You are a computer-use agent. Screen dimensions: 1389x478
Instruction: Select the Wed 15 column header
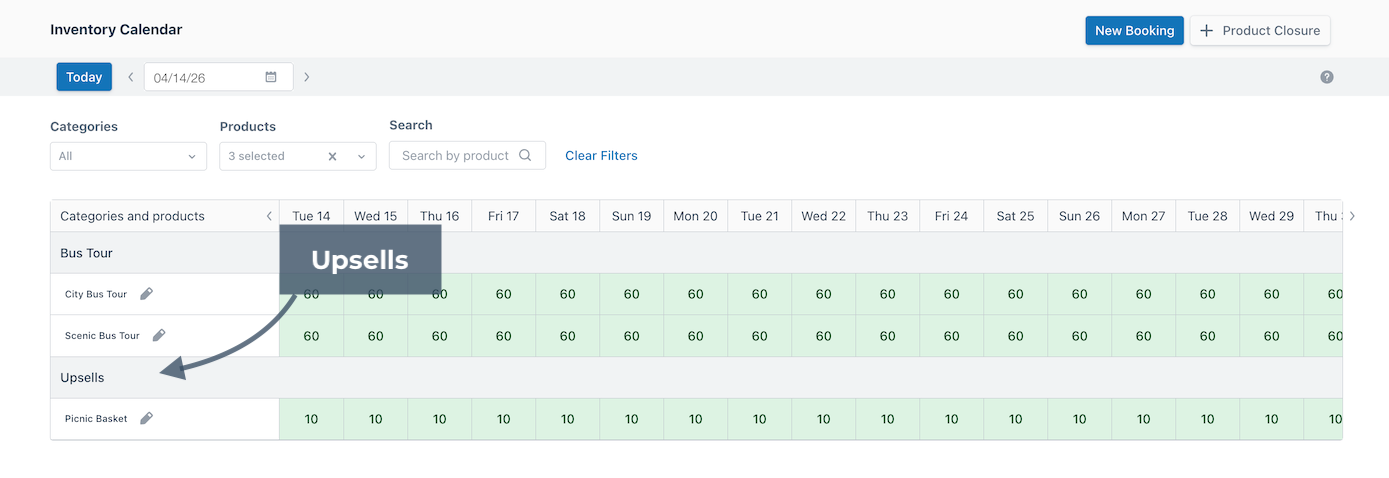click(375, 216)
